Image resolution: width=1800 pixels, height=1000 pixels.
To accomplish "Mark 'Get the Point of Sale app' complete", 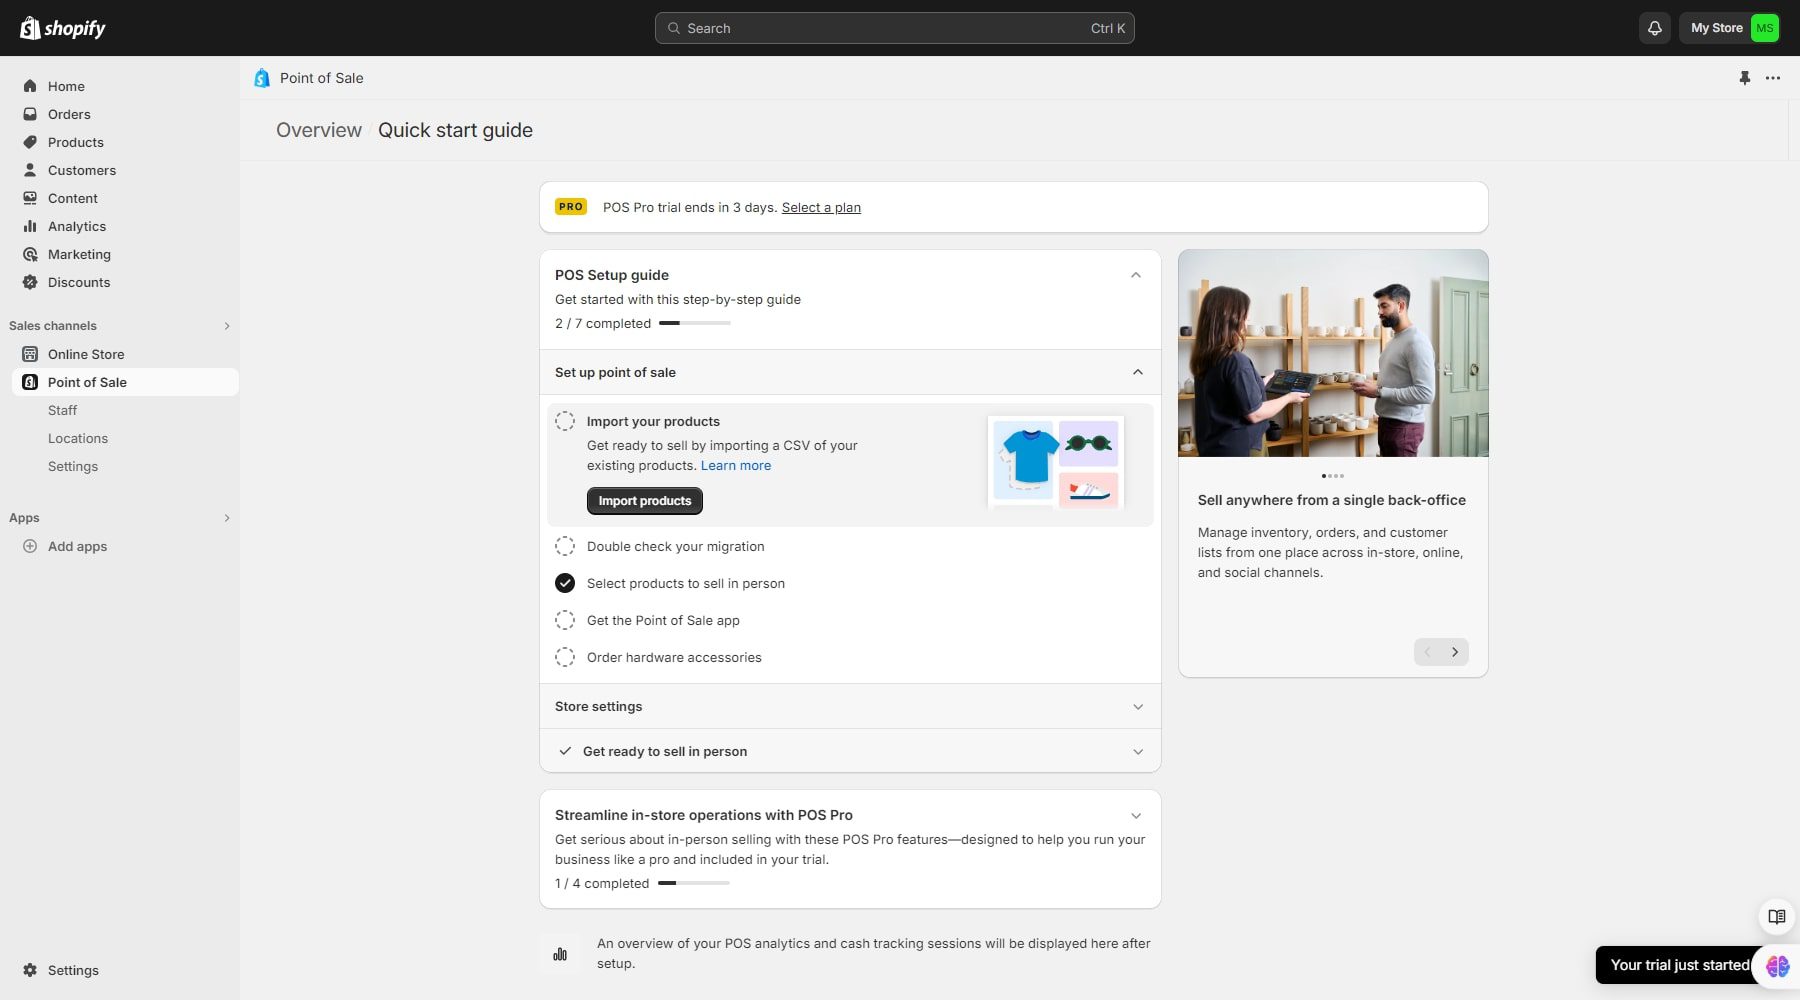I will click(564, 620).
